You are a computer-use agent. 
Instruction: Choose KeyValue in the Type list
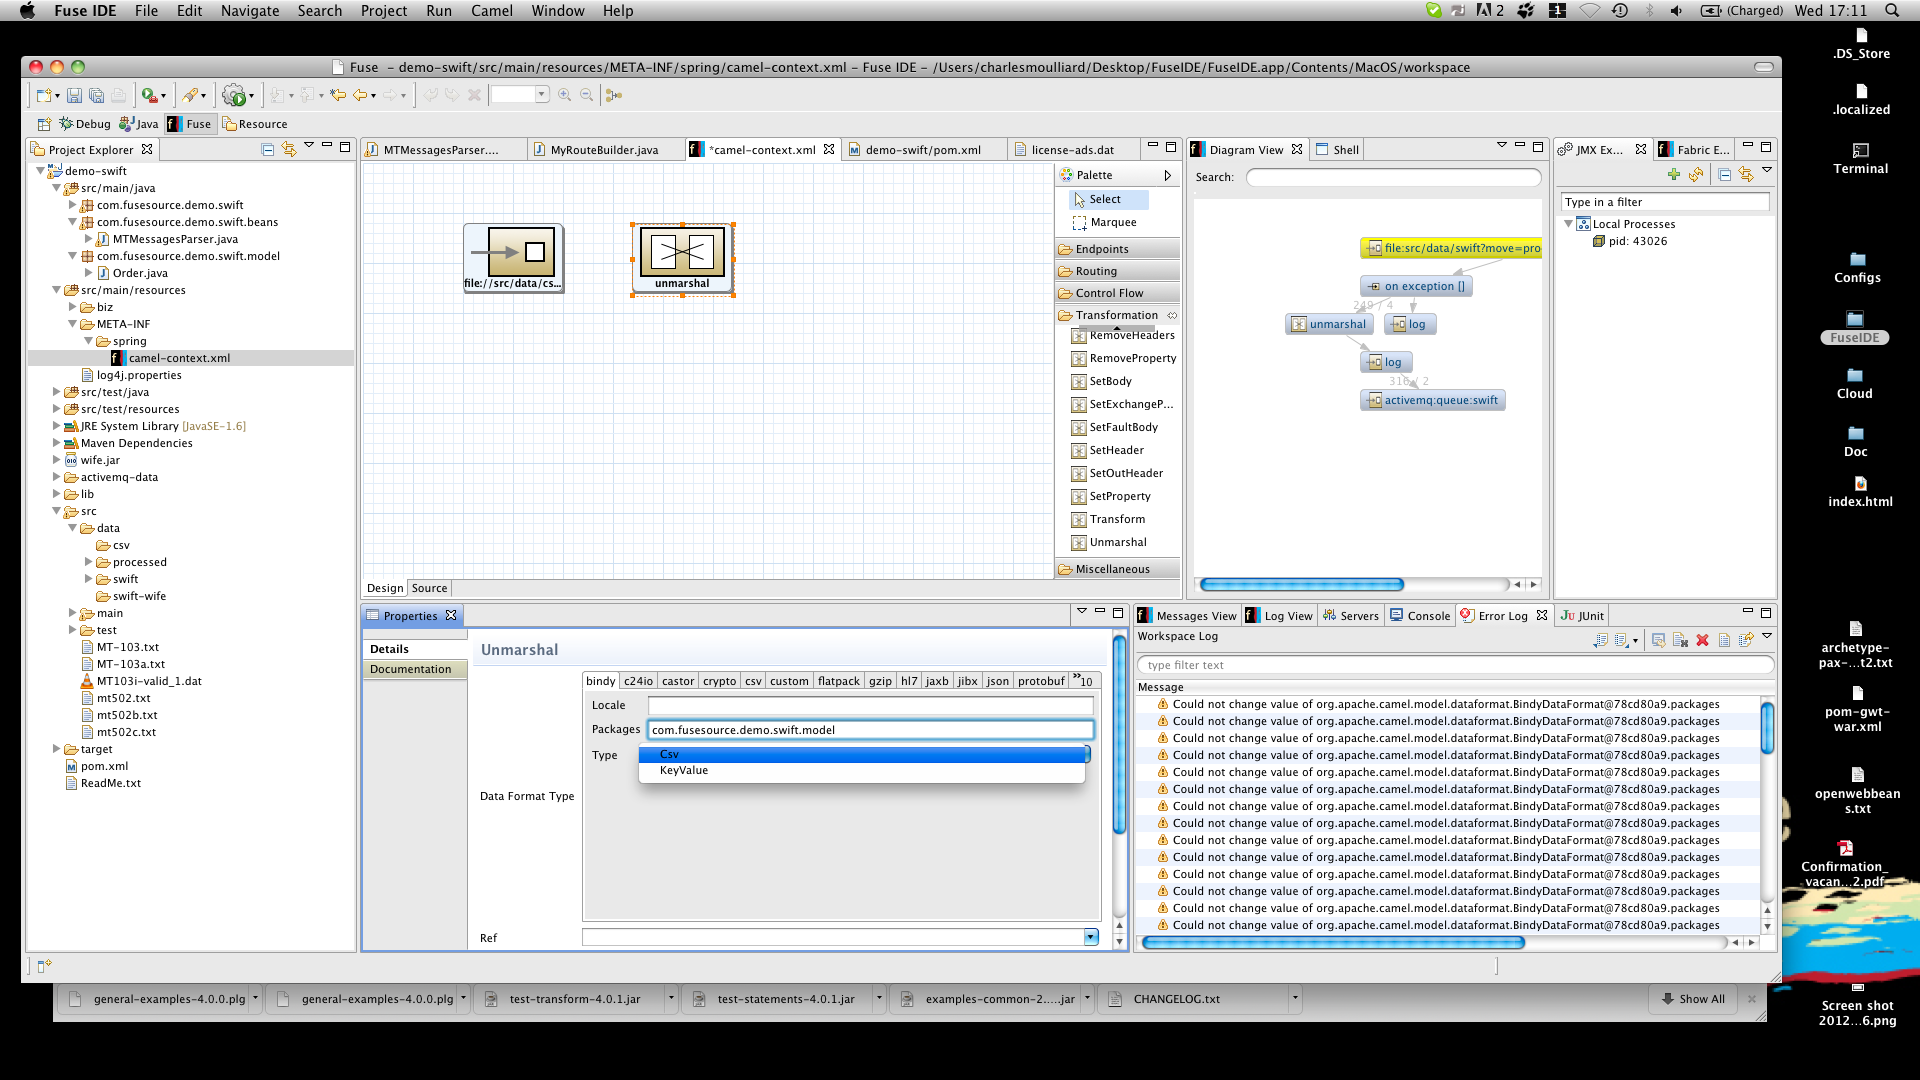pos(684,771)
